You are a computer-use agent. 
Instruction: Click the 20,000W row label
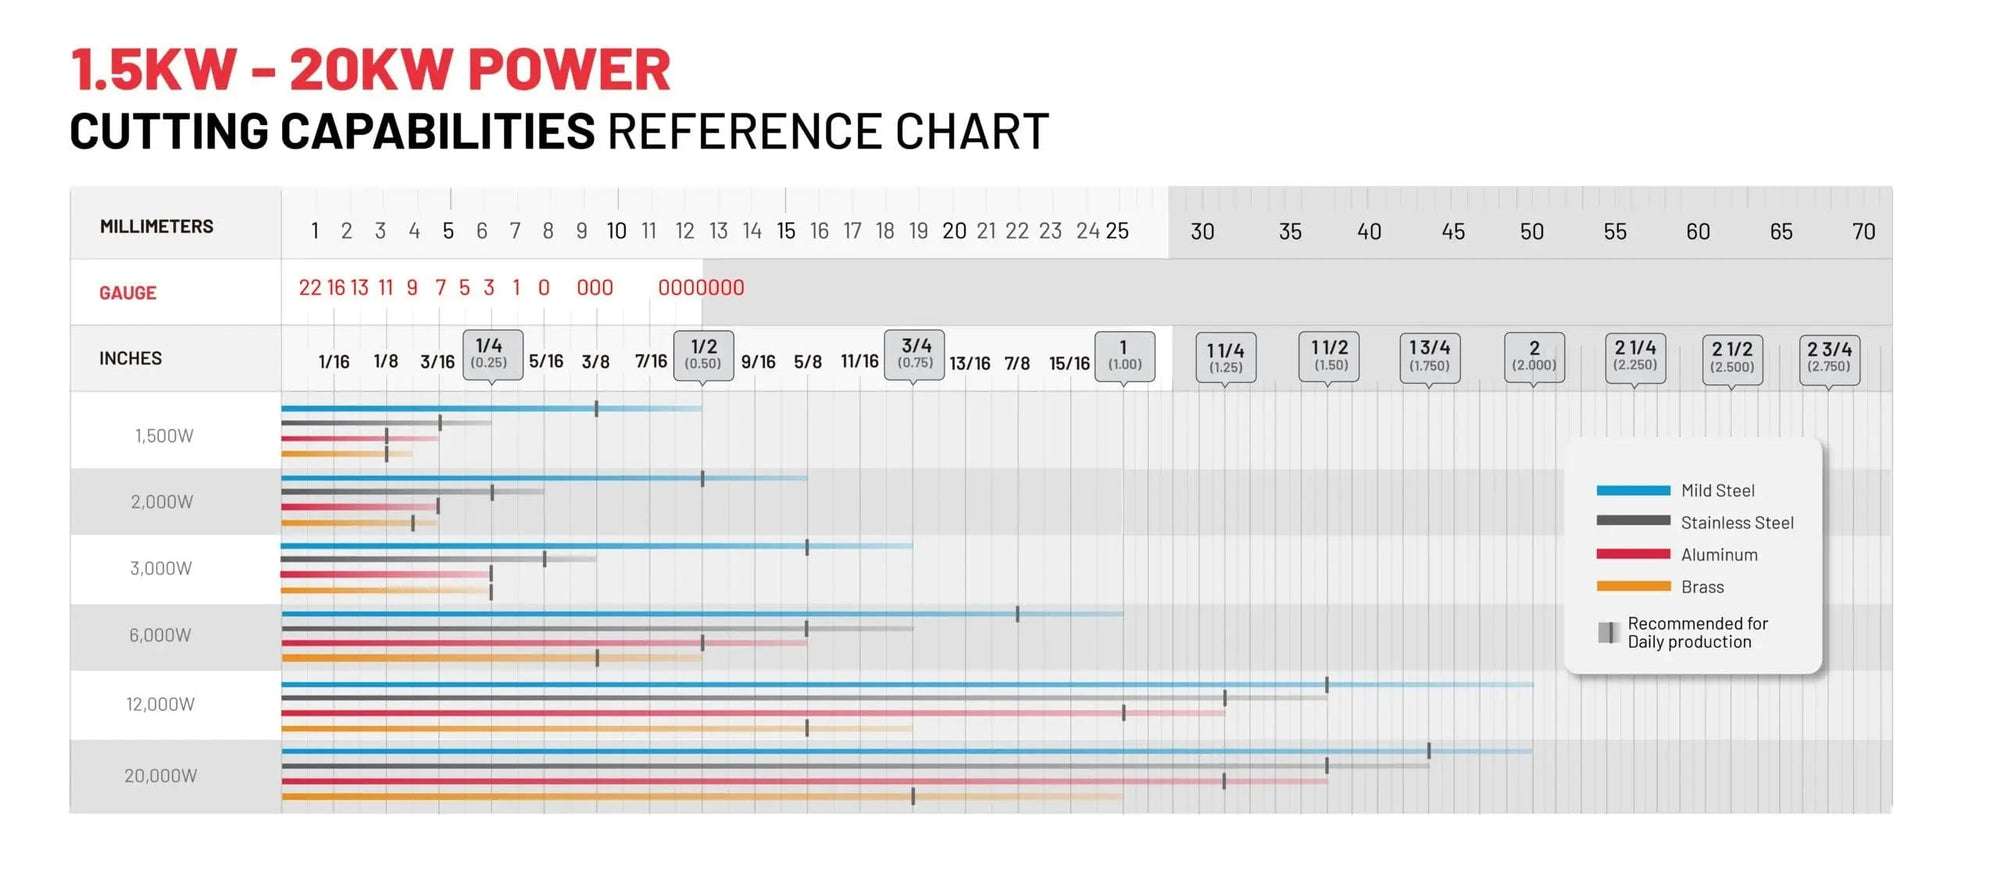[x=160, y=776]
